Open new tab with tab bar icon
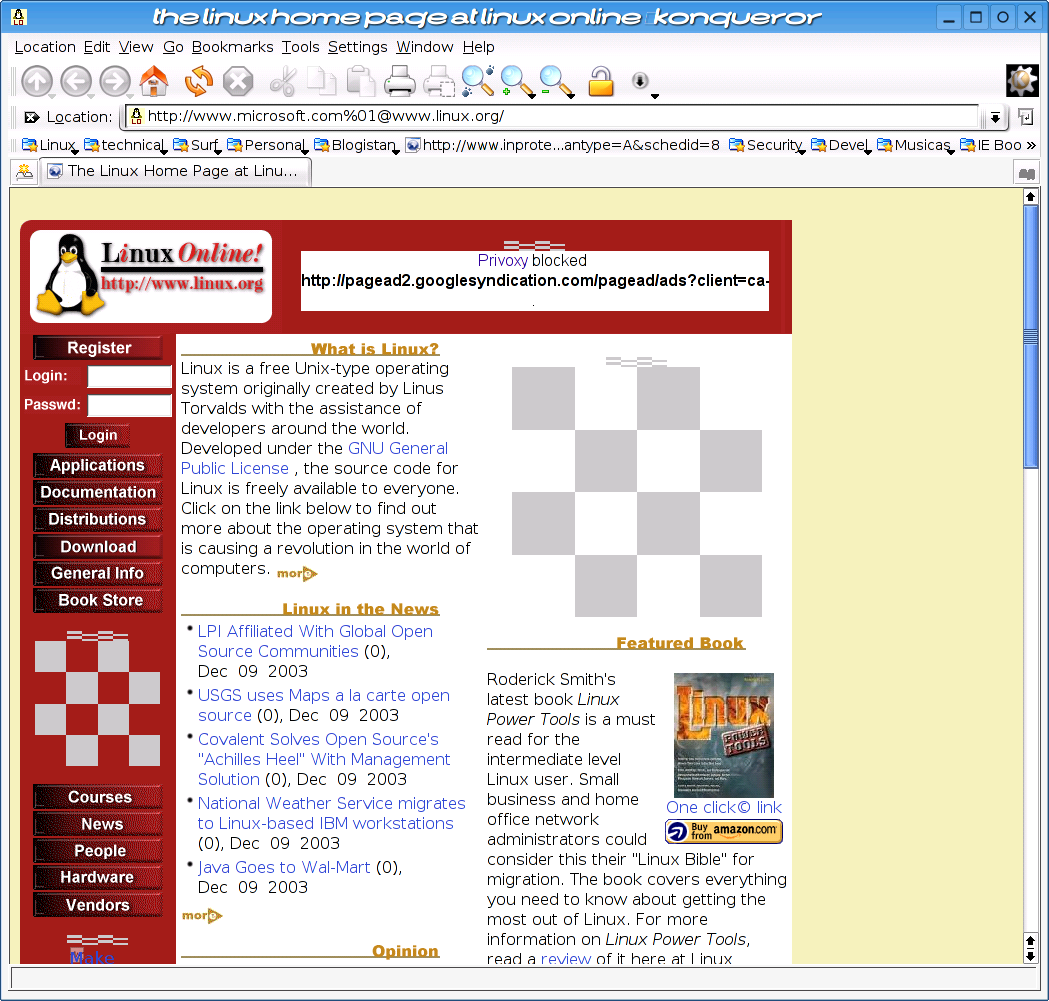This screenshot has height=1001, width=1049. point(24,172)
